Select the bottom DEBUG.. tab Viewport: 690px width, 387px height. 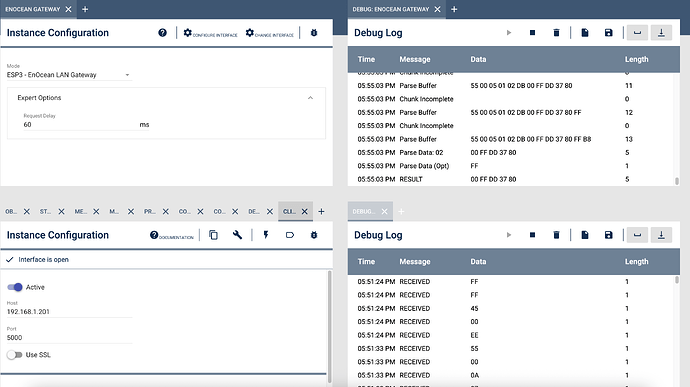tap(363, 212)
